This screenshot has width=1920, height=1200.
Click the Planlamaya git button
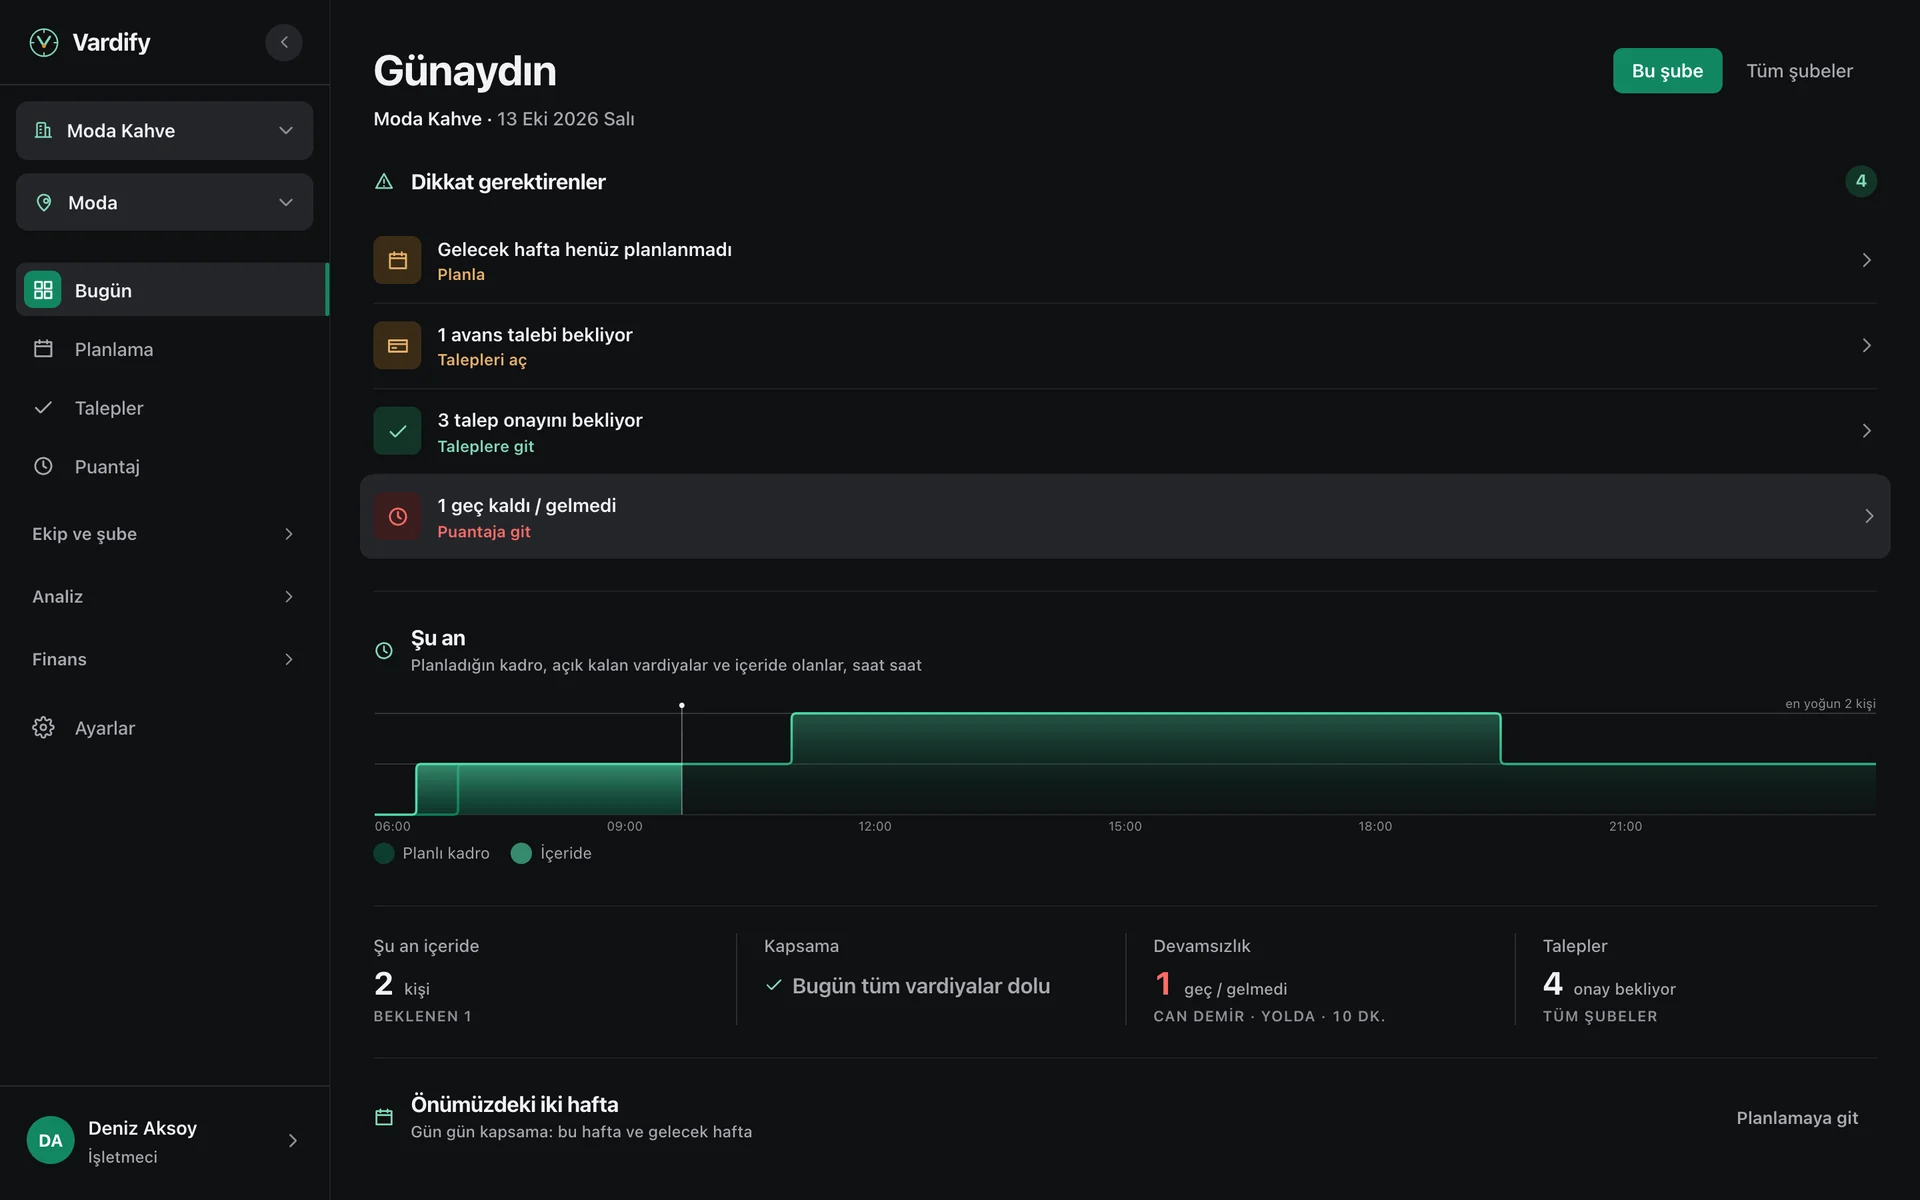(x=1797, y=1118)
